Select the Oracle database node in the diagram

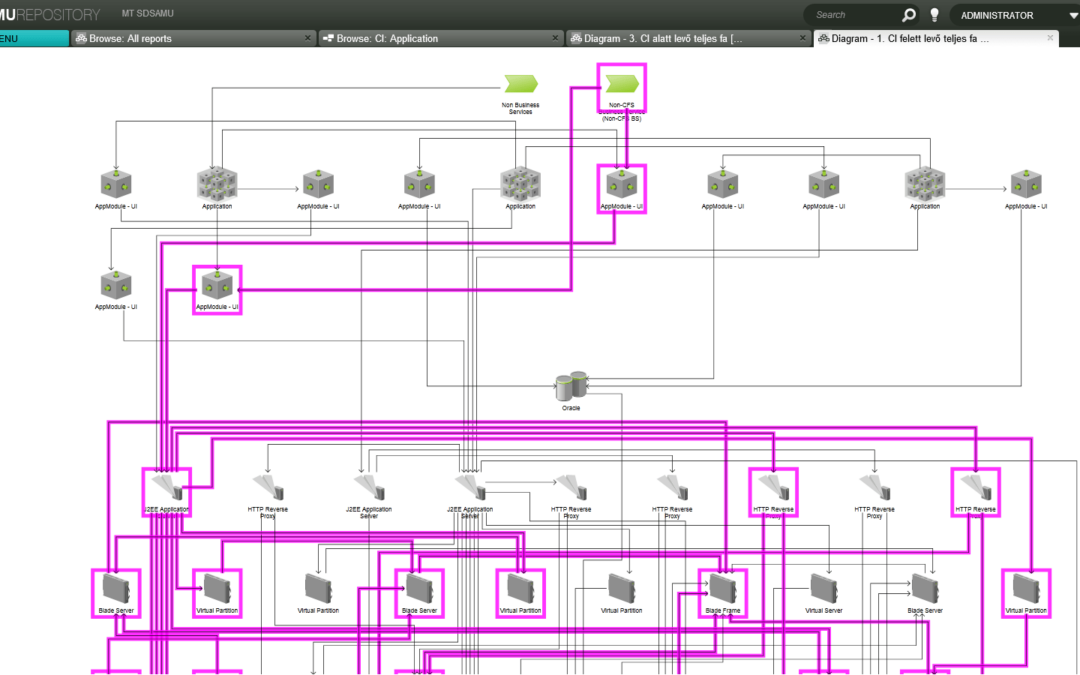pos(570,384)
